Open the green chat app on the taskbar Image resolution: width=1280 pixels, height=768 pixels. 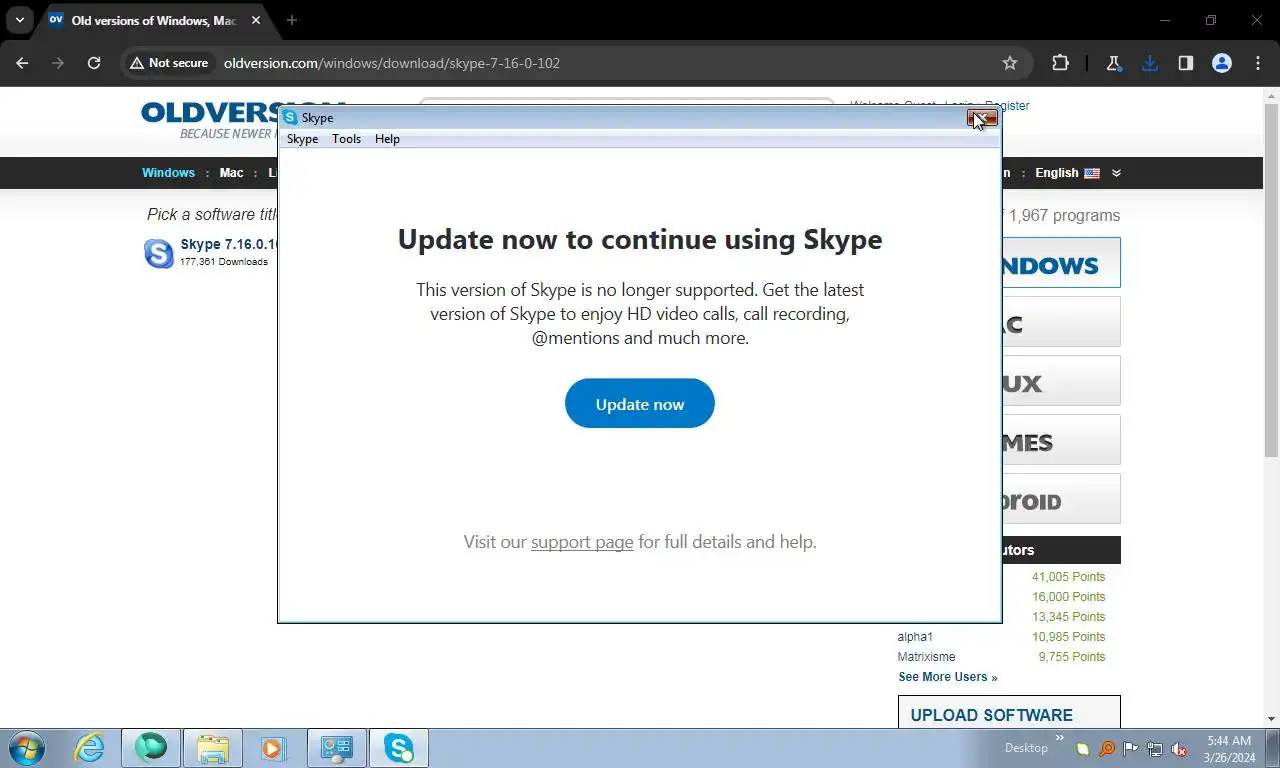click(x=151, y=748)
